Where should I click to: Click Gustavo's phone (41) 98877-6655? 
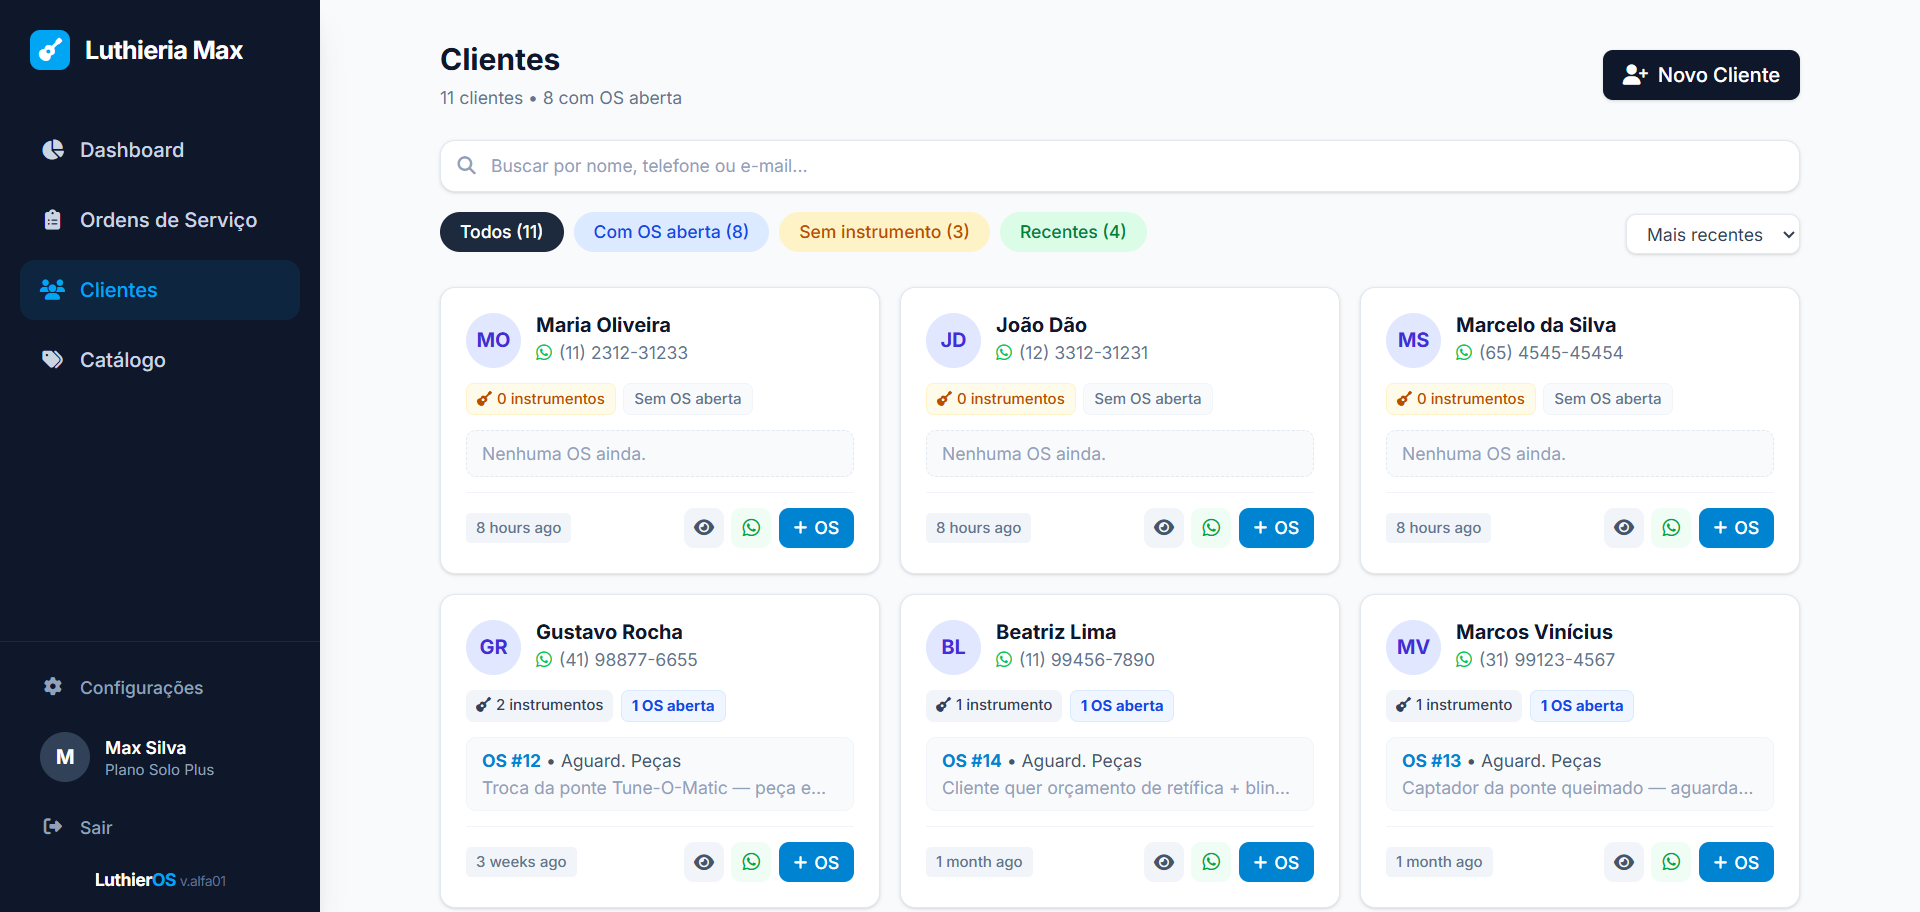point(628,660)
